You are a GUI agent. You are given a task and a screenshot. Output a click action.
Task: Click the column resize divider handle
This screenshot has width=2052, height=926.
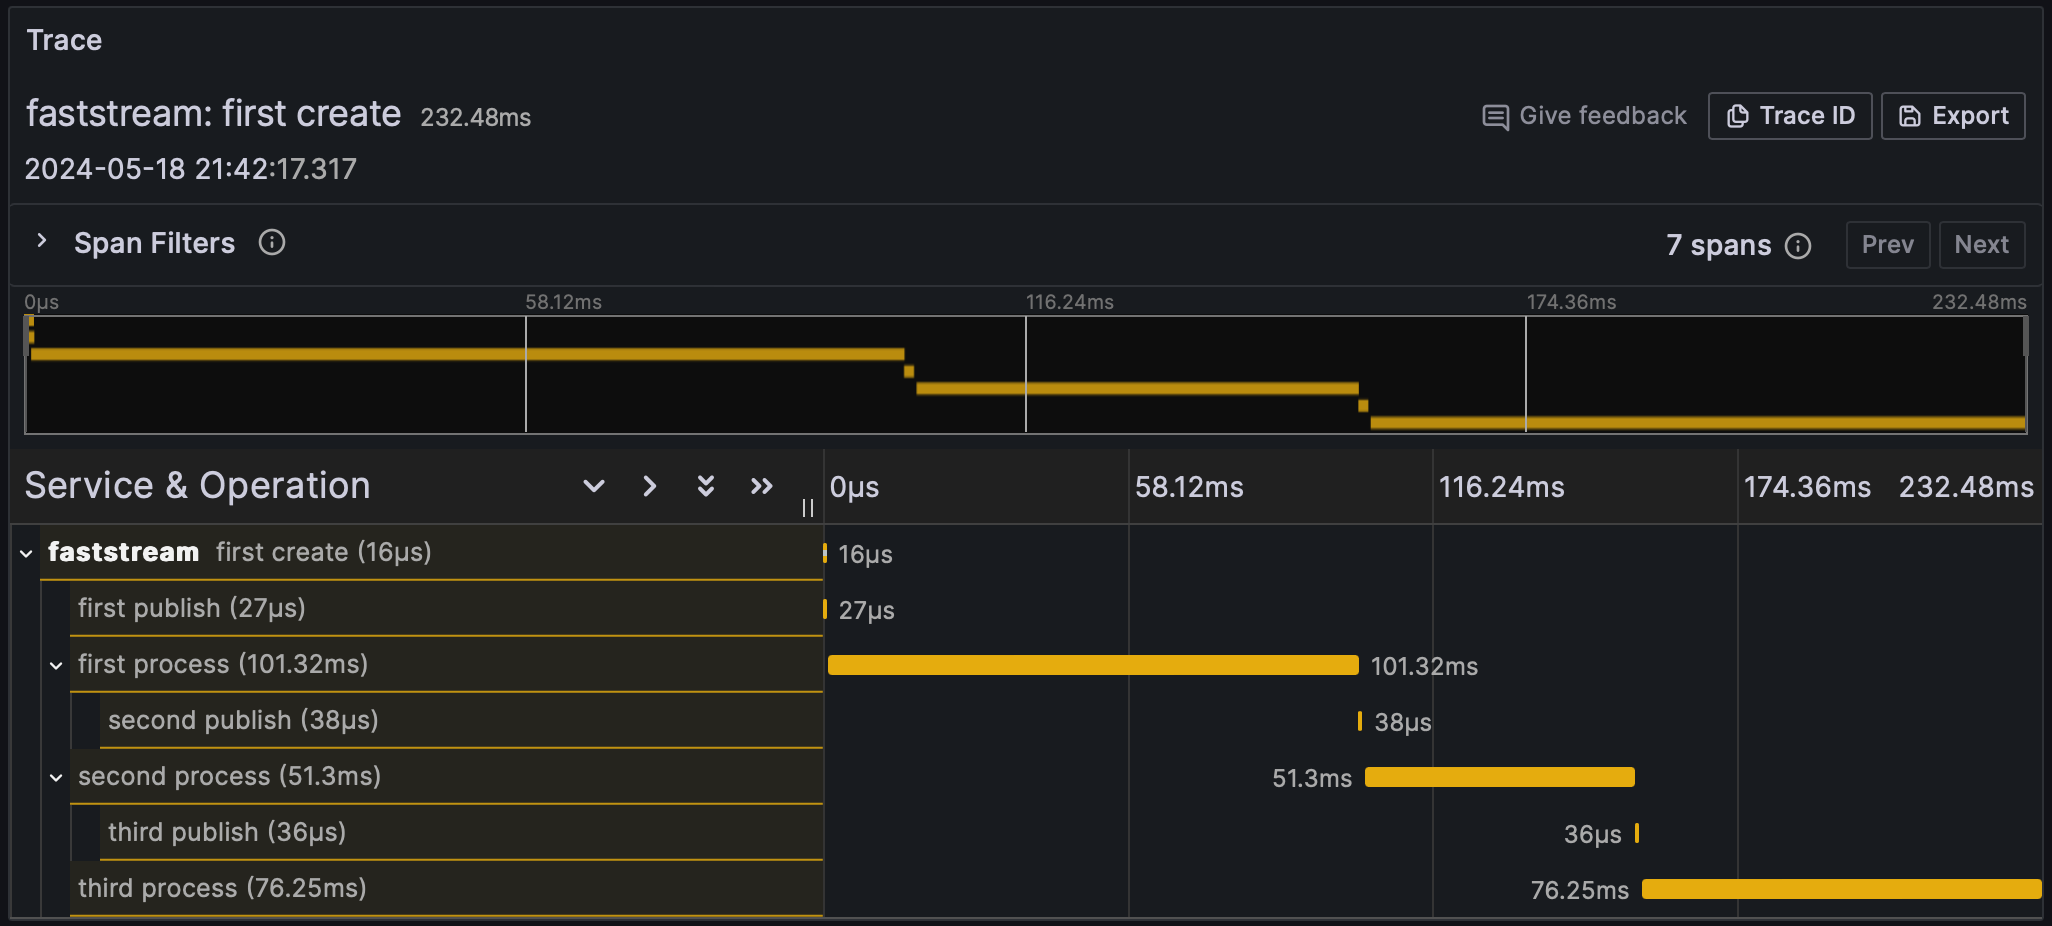808,508
